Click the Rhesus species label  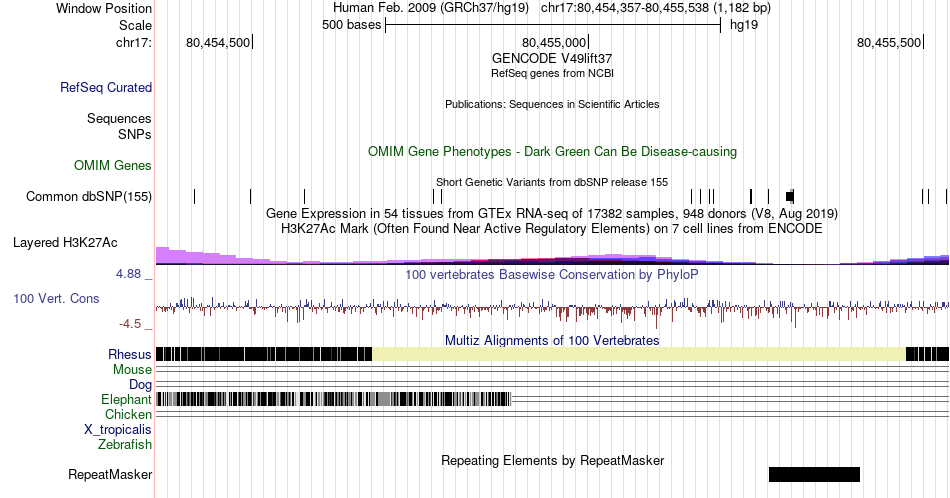(x=130, y=354)
